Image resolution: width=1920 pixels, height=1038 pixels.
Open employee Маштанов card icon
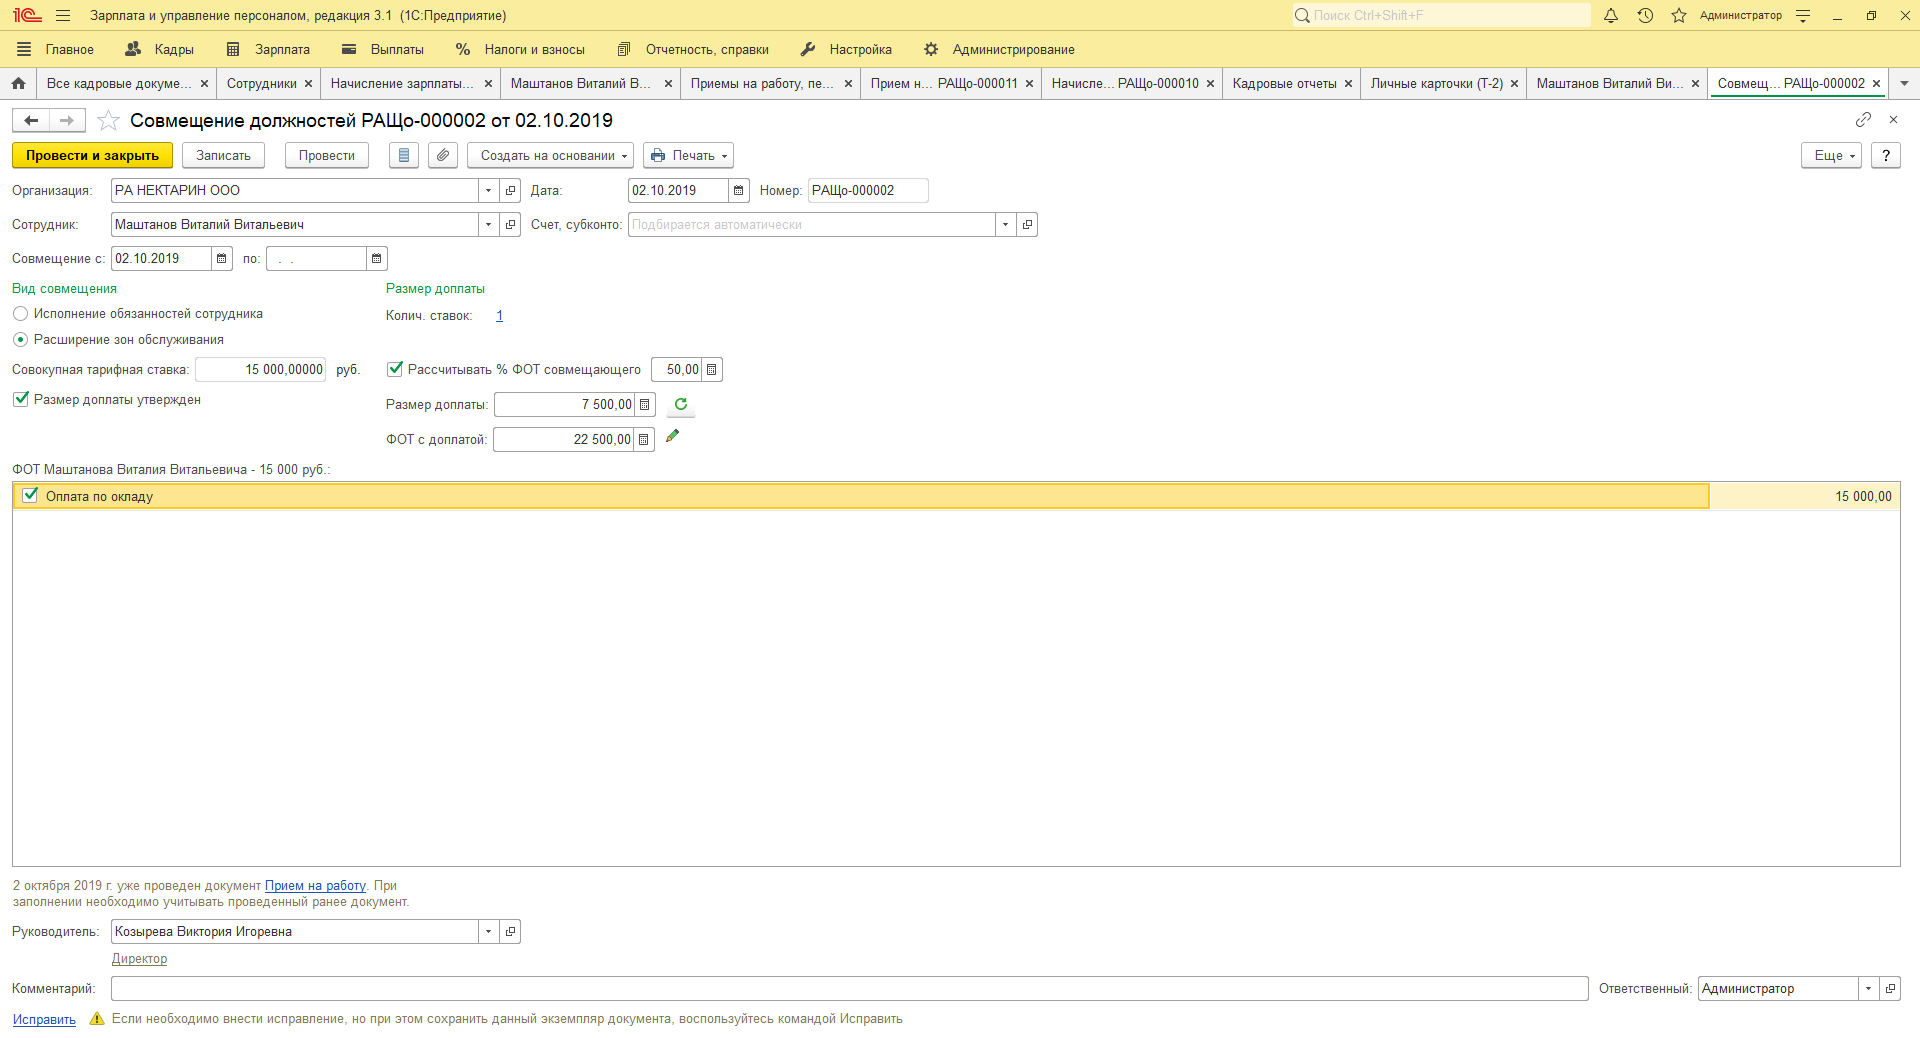pos(510,224)
